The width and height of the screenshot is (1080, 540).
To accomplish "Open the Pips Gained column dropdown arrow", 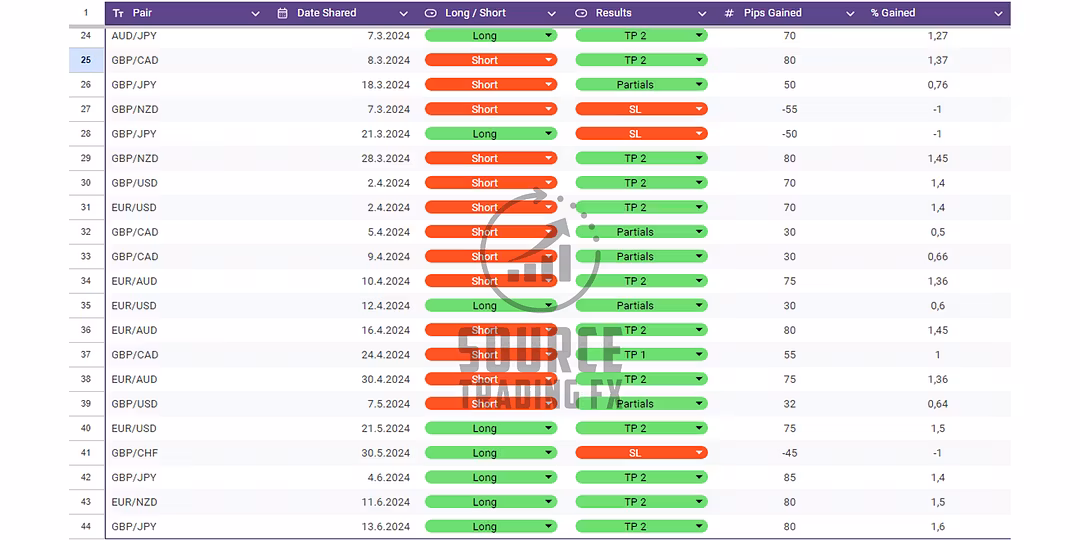I will (x=850, y=14).
